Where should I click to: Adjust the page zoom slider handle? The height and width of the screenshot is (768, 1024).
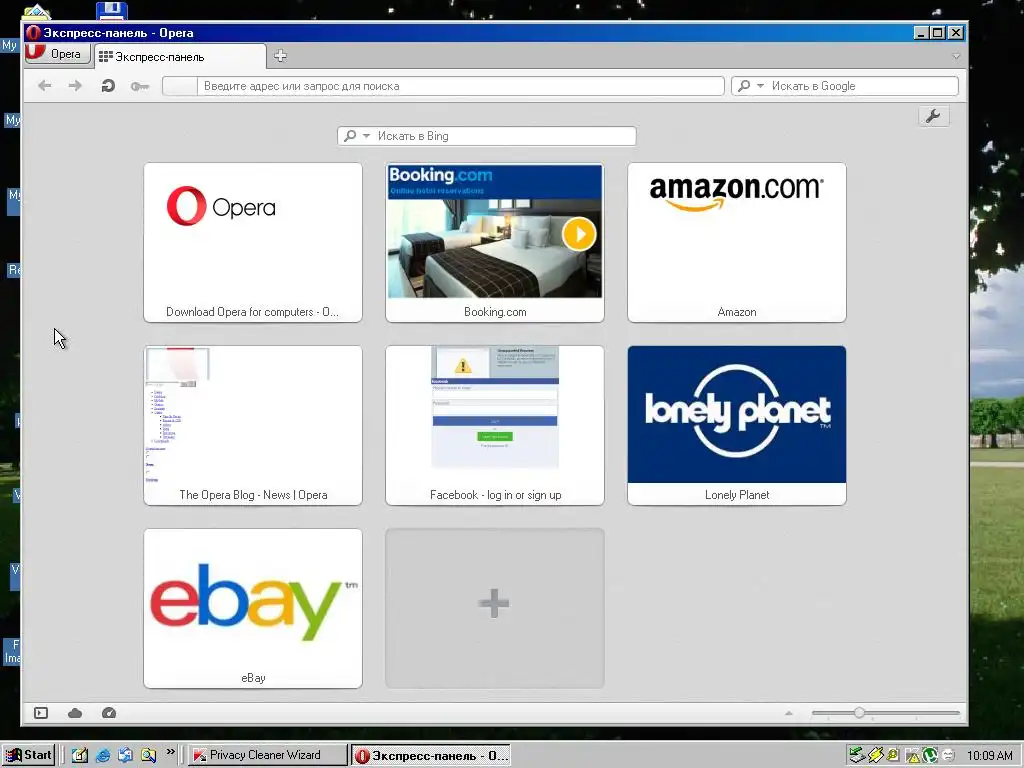point(859,712)
